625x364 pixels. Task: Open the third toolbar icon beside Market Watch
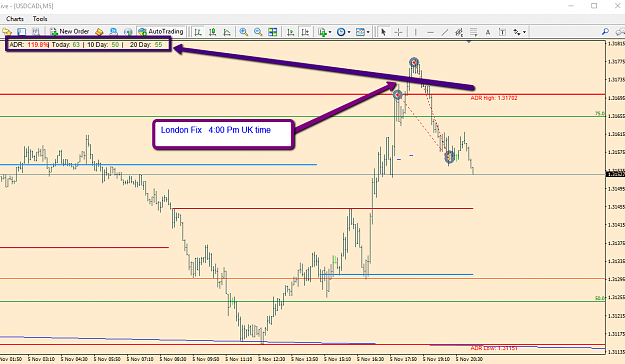pos(36,32)
